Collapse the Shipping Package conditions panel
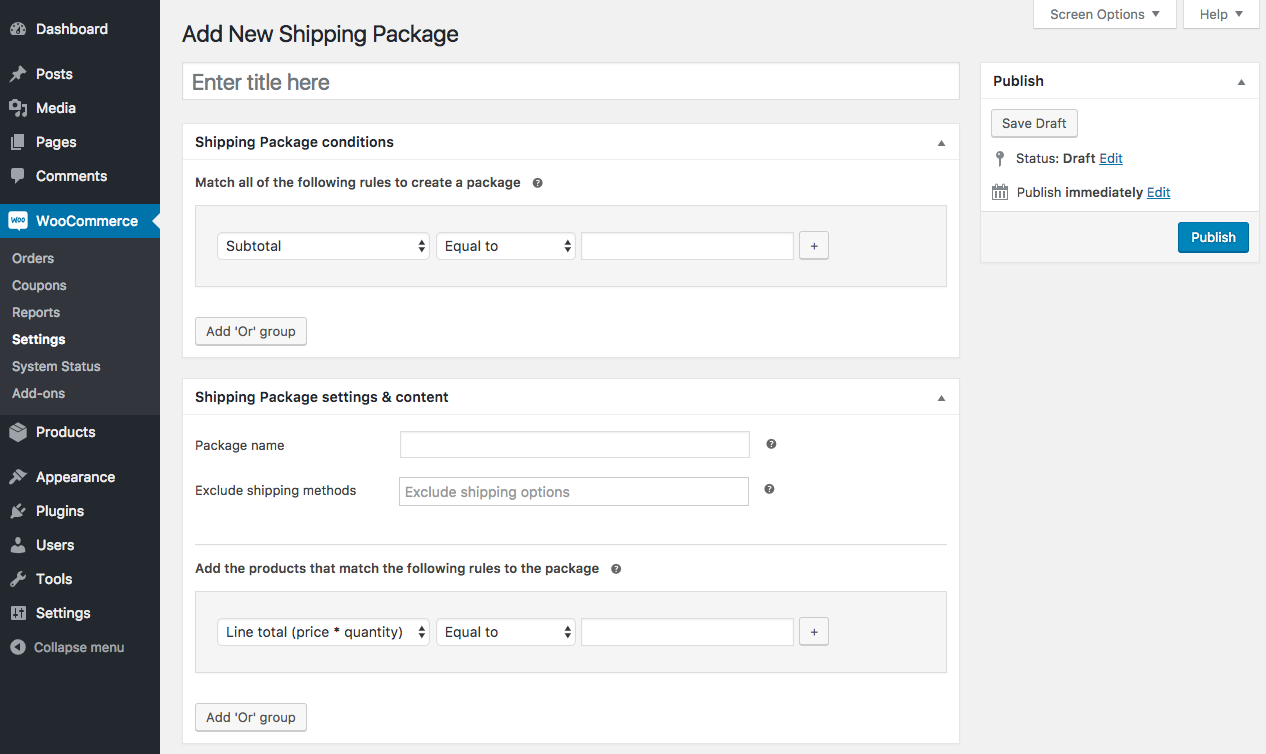Image resolution: width=1266 pixels, height=754 pixels. tap(941, 143)
